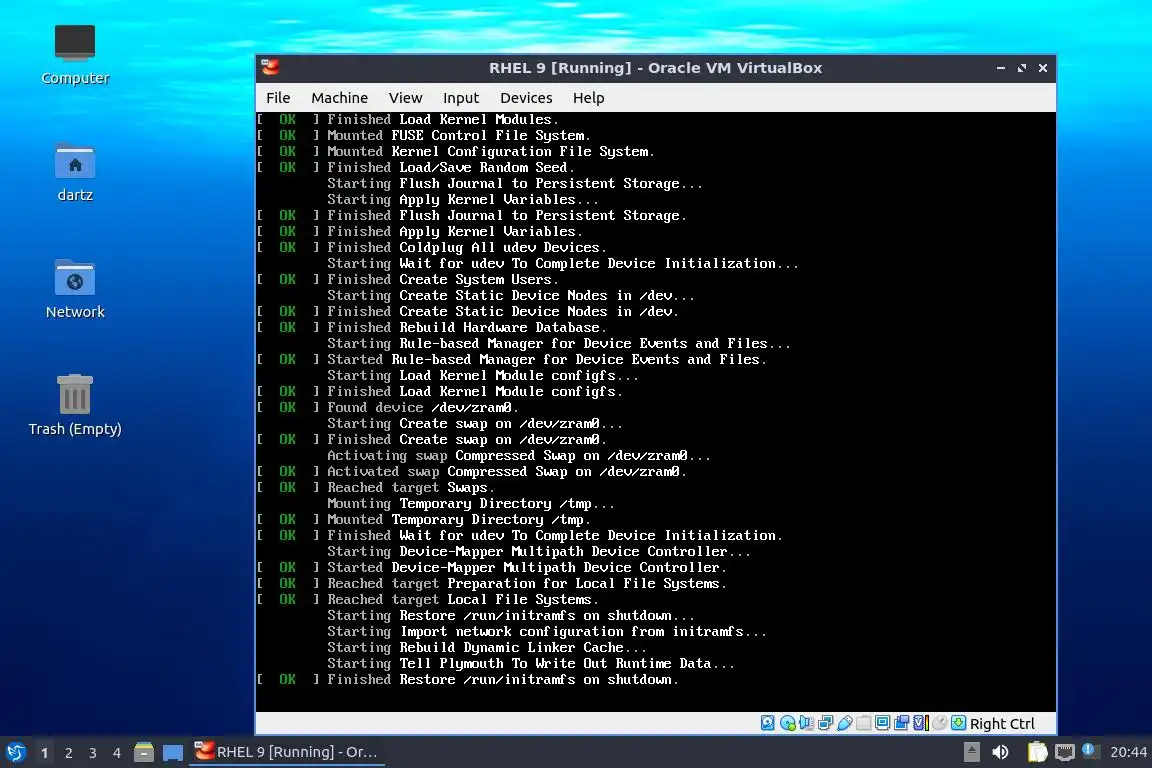
Task: Open the Devices menu
Action: [526, 98]
